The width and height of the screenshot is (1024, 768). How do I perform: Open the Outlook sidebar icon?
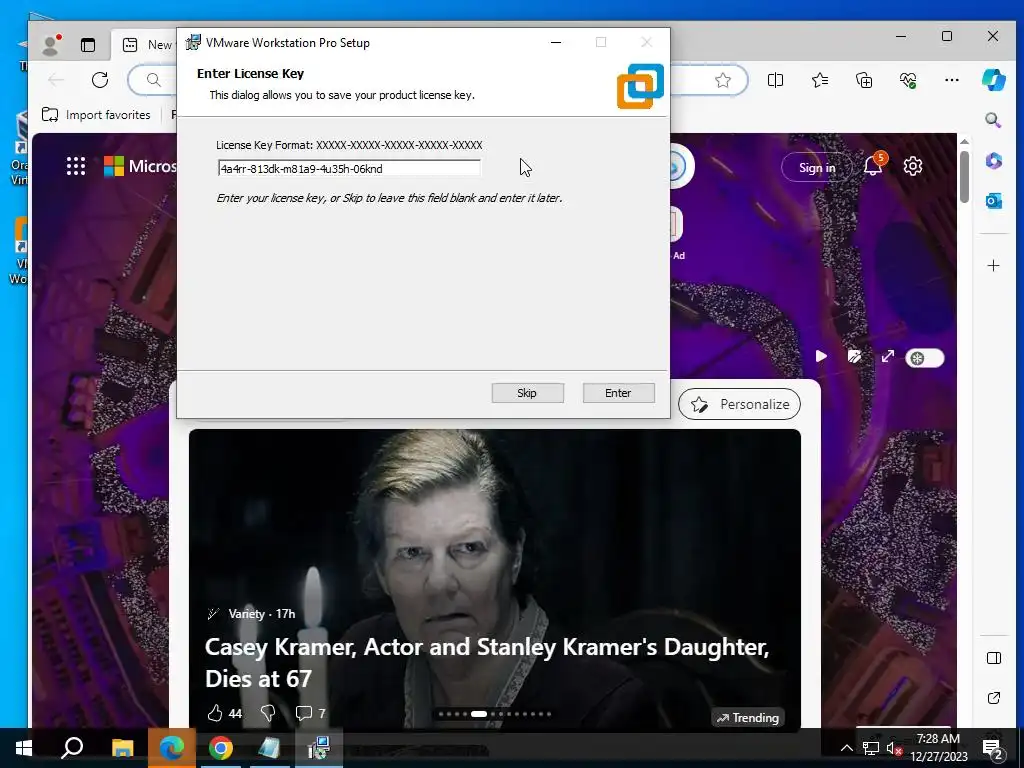(993, 200)
